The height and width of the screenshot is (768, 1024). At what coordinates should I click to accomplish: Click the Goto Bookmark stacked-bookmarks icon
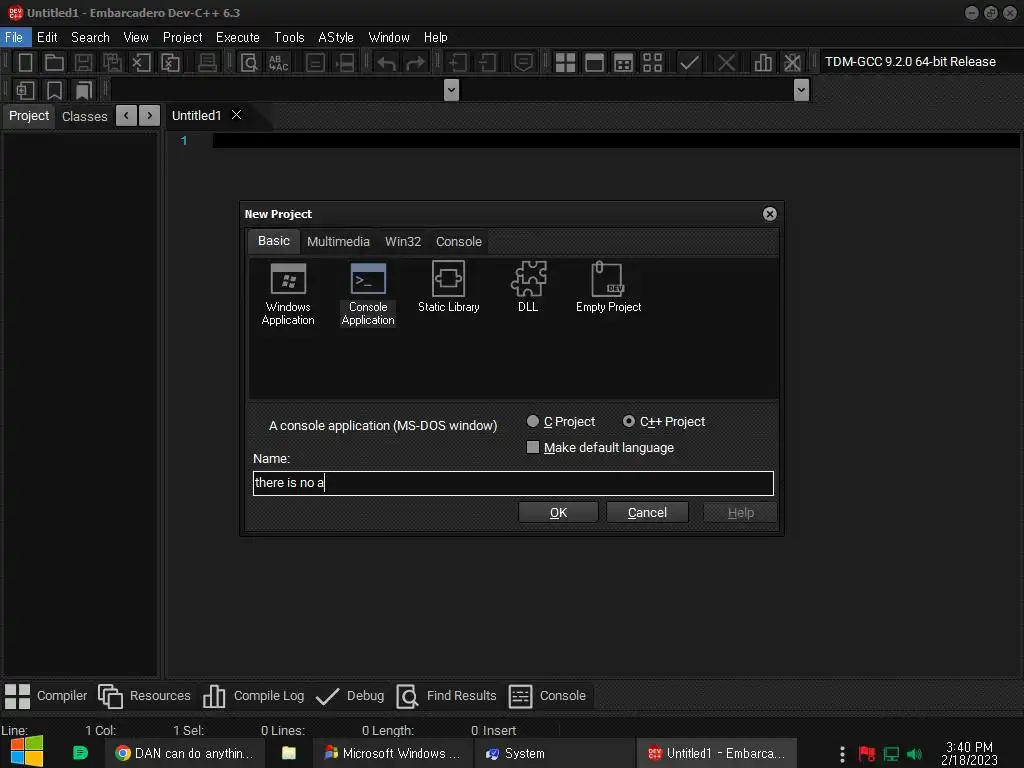tap(83, 90)
